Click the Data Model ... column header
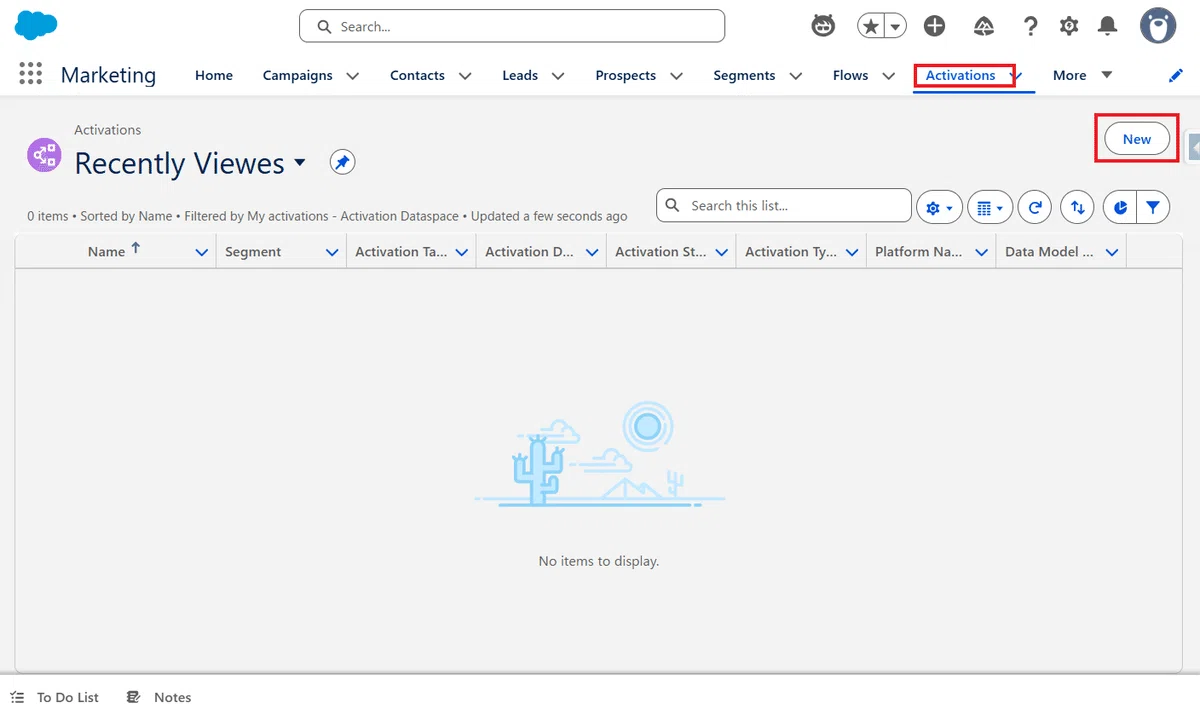Image resolution: width=1200 pixels, height=713 pixels. [1049, 252]
